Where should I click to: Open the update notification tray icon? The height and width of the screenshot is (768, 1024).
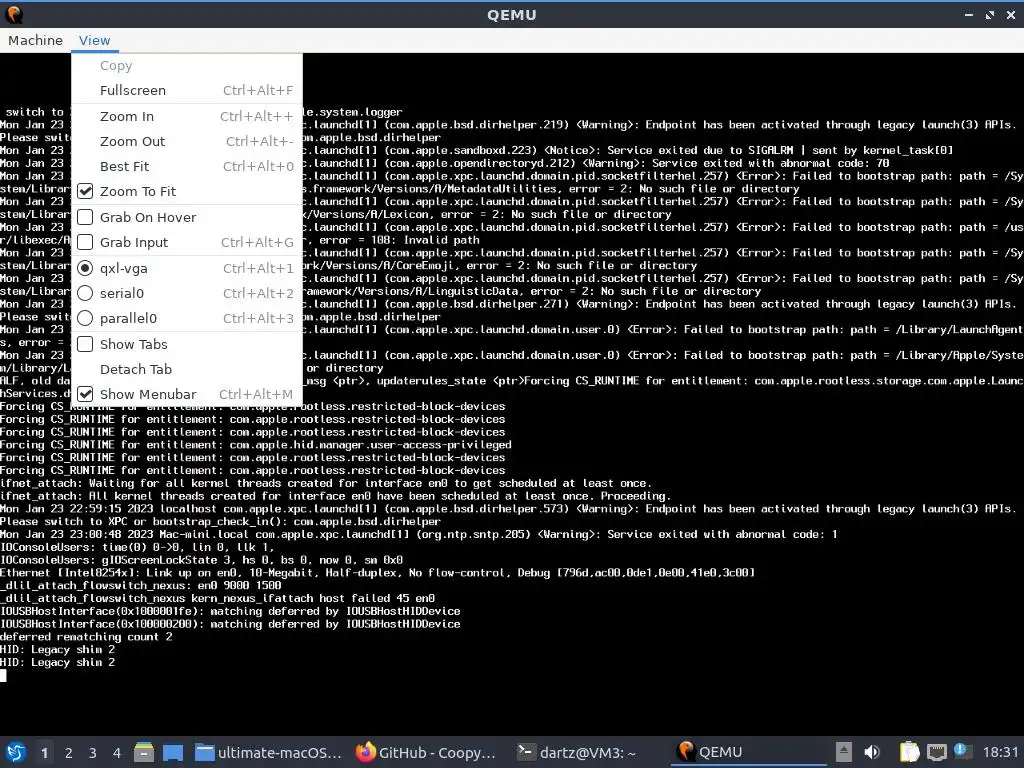(x=961, y=751)
